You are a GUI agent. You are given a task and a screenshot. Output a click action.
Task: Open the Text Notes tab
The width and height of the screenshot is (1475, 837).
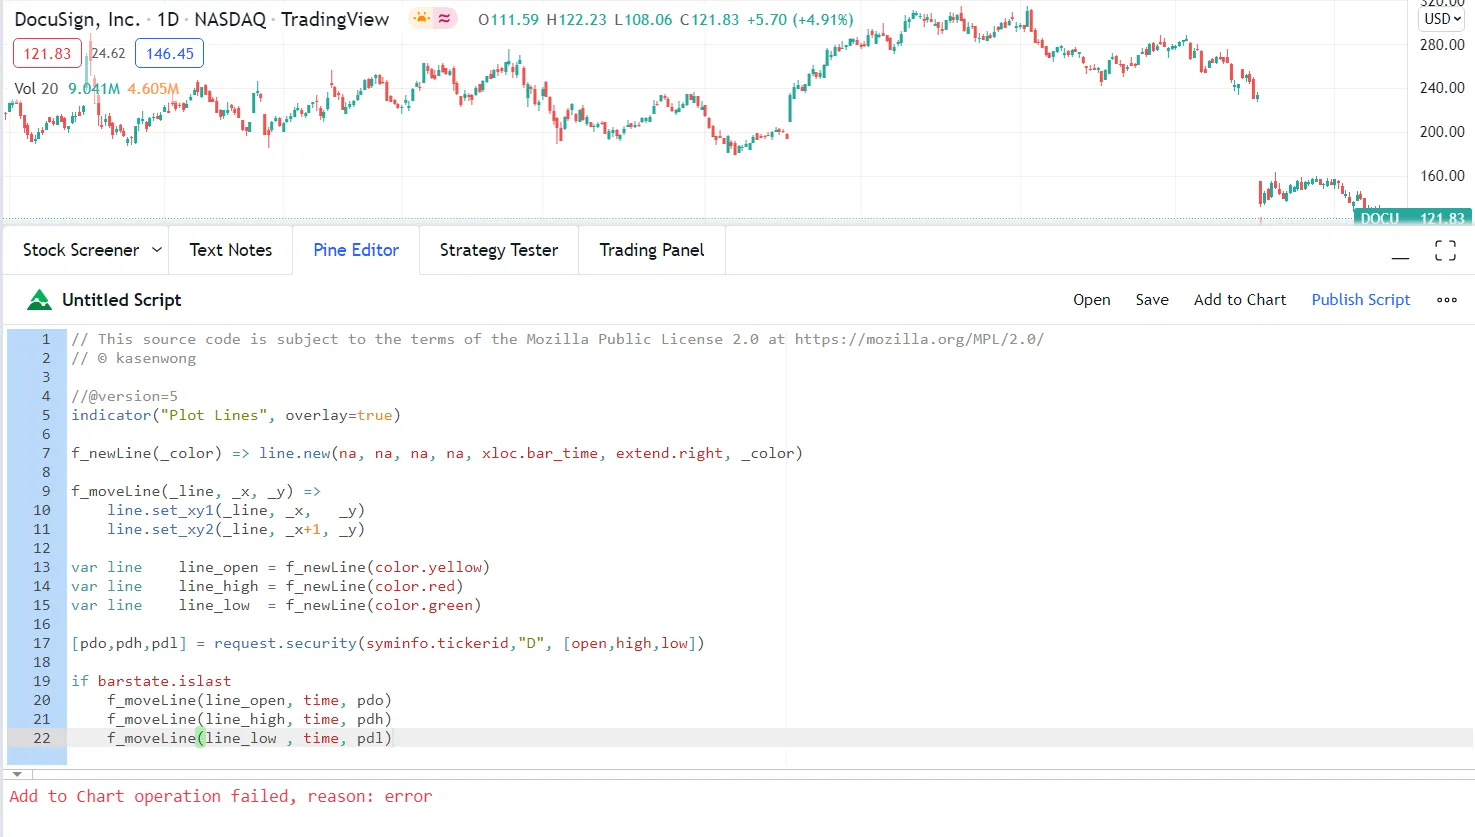click(x=231, y=250)
